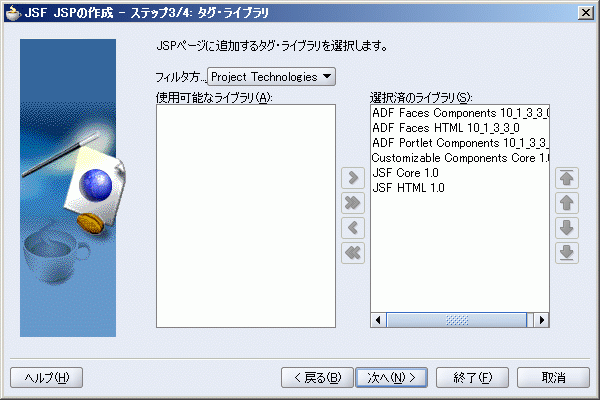Select ADF Faces Components 10_1_3_3 library
This screenshot has height=400, width=600.
[460, 113]
